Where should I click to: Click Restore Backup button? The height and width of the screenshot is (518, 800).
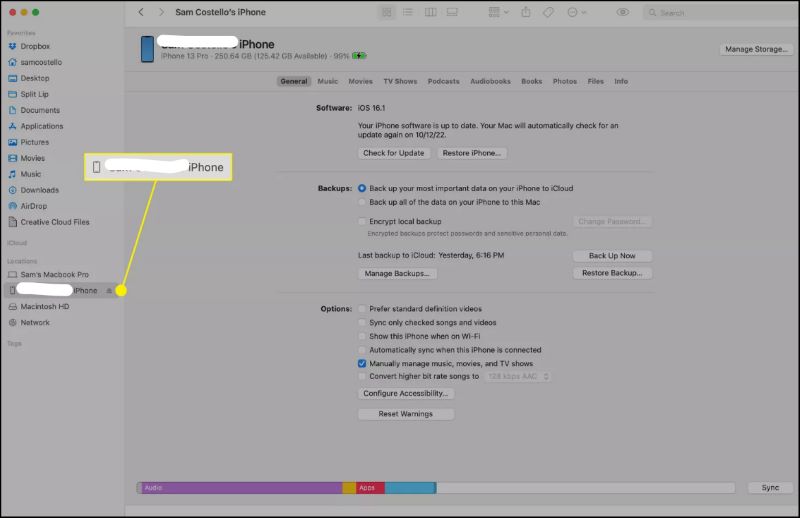tap(612, 273)
